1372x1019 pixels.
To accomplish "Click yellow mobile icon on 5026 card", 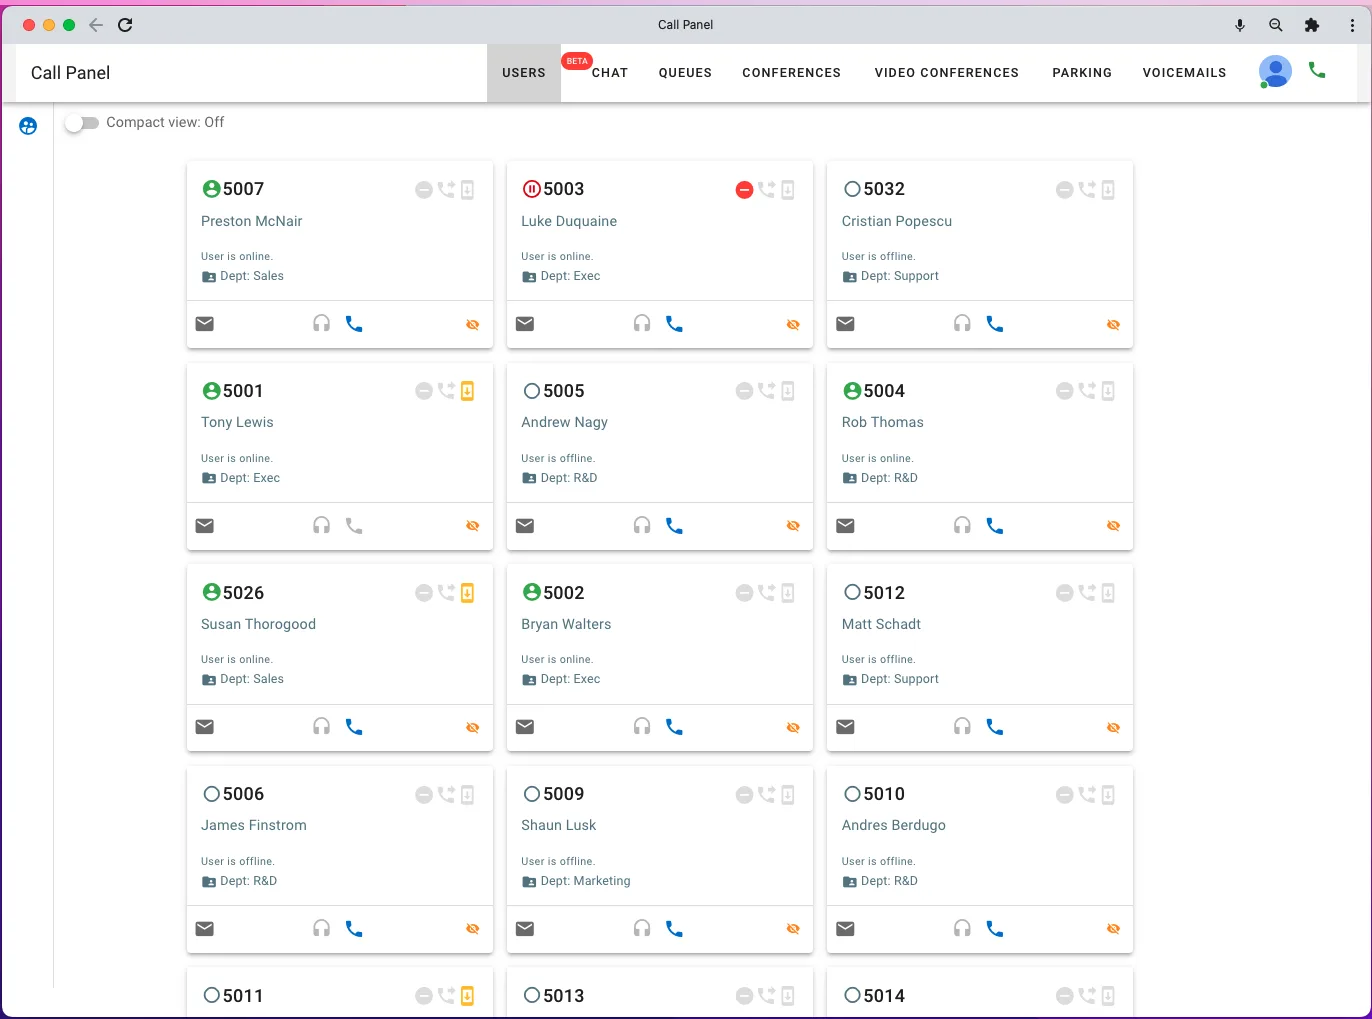I will 467,593.
